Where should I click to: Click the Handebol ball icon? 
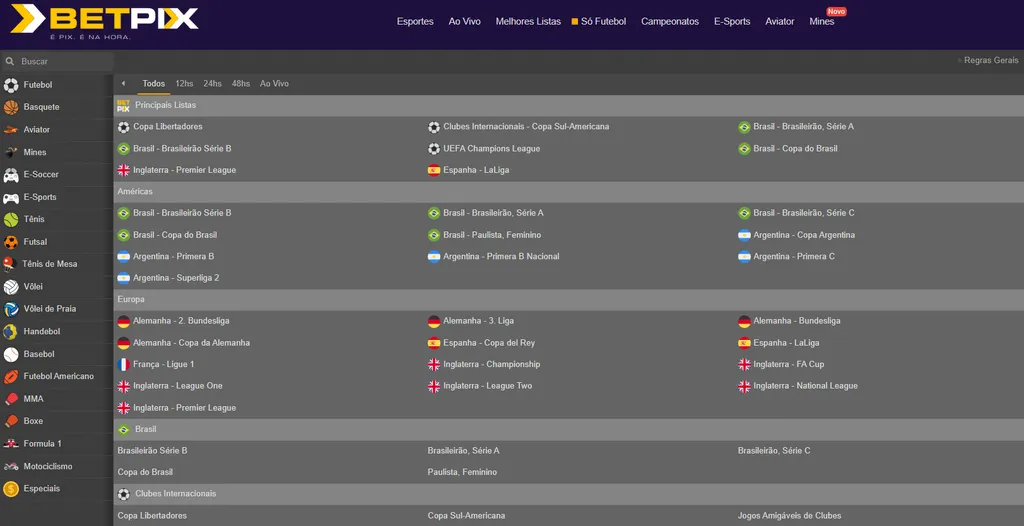[x=11, y=332]
